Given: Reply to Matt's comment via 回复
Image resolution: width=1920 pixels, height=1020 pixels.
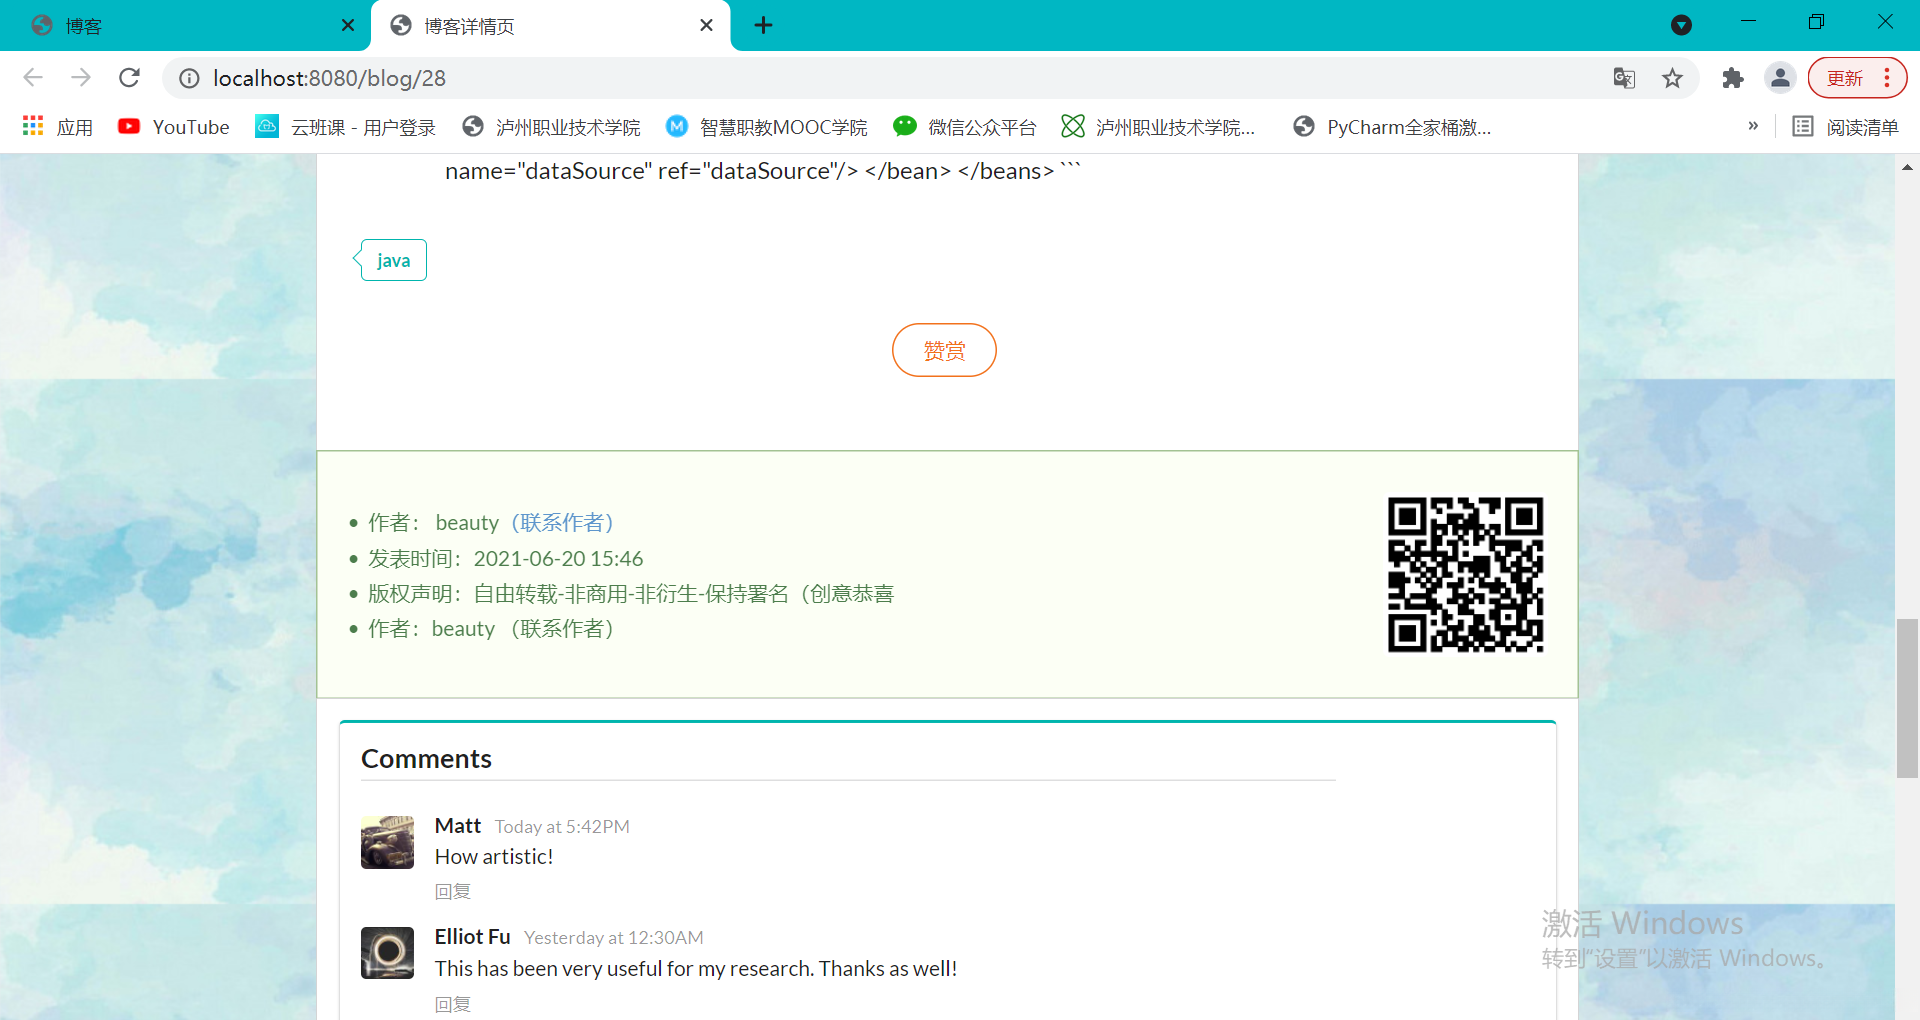Looking at the screenshot, I should click(x=452, y=891).
